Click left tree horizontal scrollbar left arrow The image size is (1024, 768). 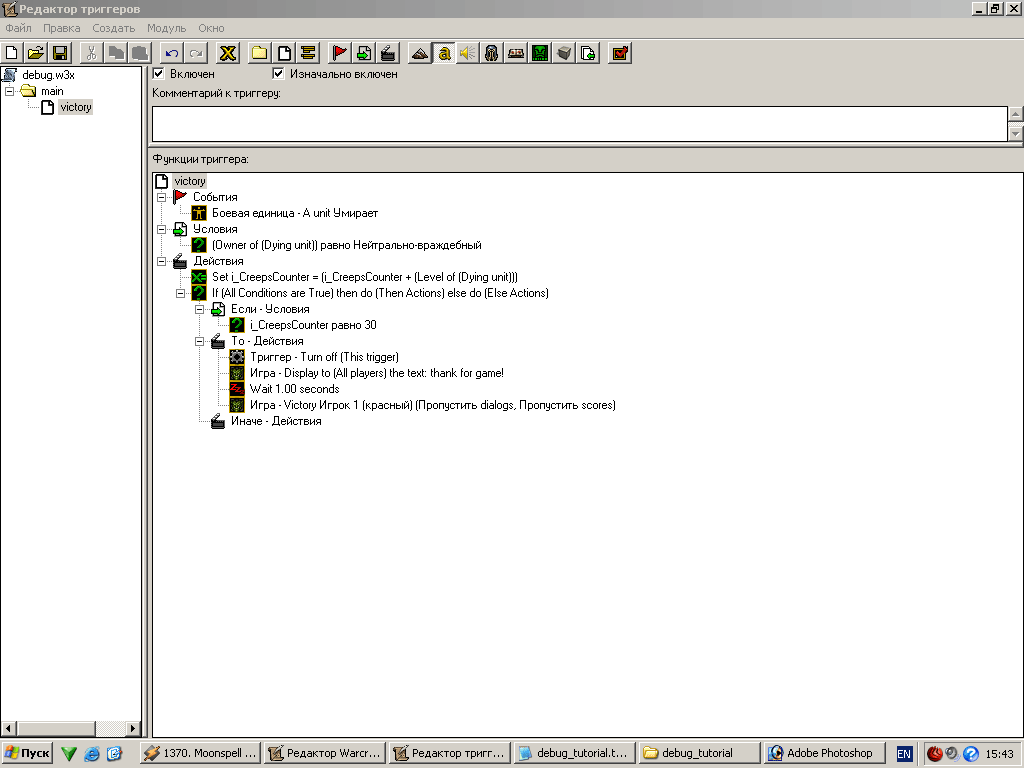point(8,728)
